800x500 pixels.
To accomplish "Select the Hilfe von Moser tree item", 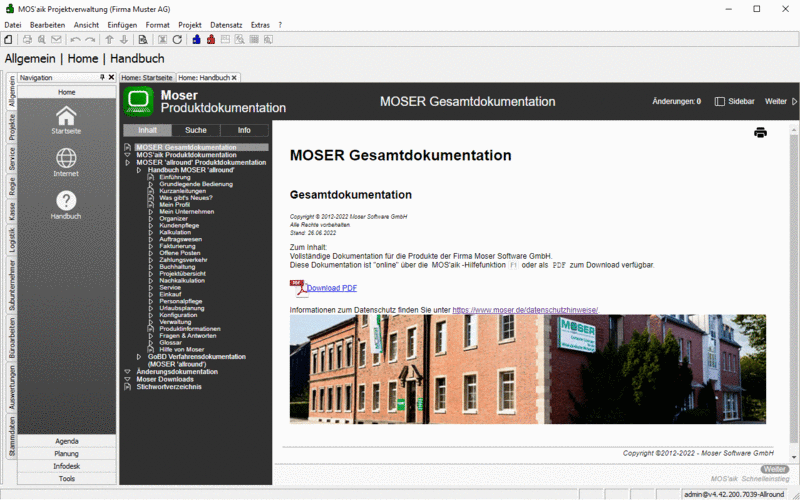I will pos(182,349).
